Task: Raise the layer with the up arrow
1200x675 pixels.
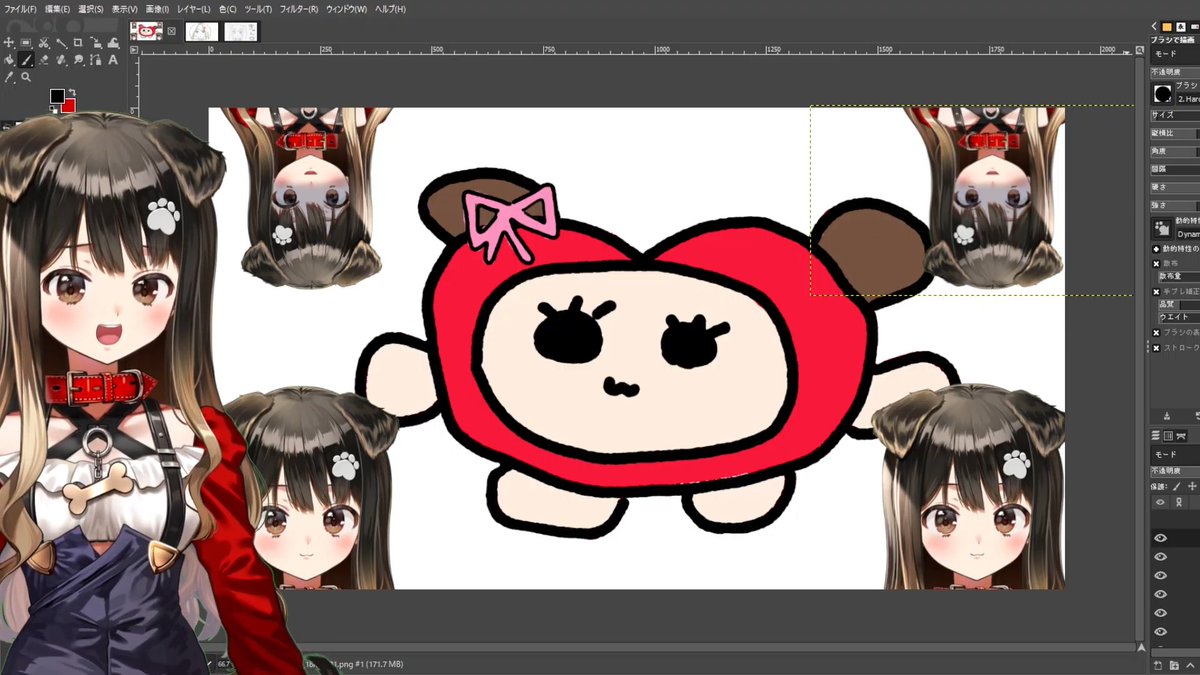Action: pos(1190,666)
